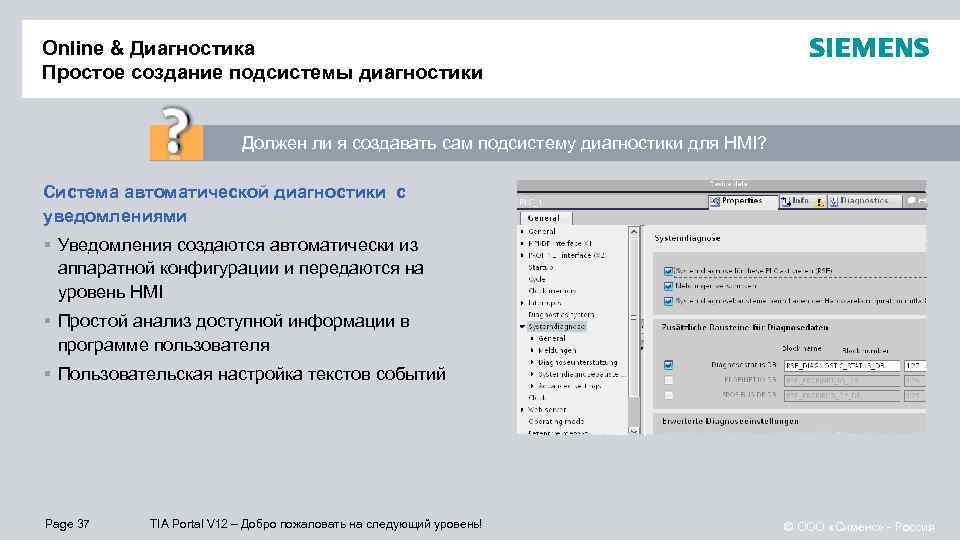Switch to the Diagnostics tab
Image resolution: width=960 pixels, height=540 pixels.
864,201
